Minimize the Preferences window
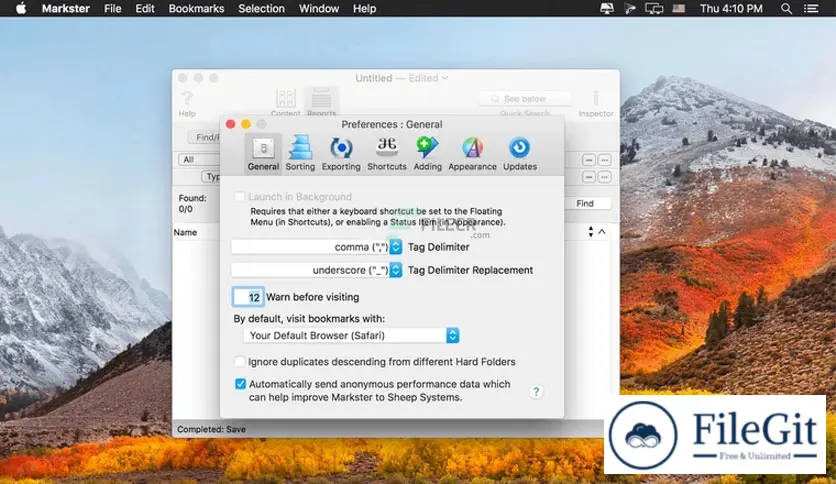 tap(246, 124)
